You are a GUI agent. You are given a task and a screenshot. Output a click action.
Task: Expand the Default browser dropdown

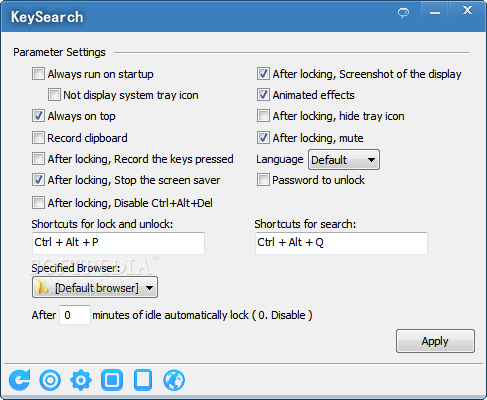pos(95,287)
